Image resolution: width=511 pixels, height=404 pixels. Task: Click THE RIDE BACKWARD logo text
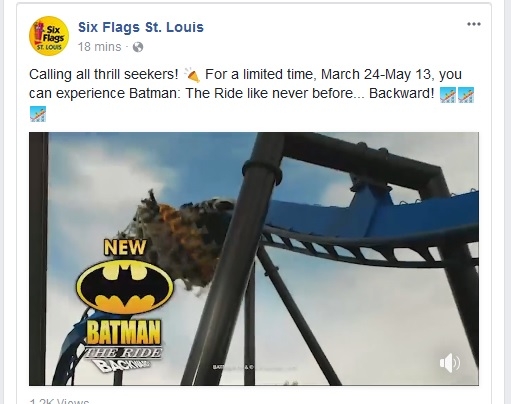pyautogui.click(x=123, y=359)
